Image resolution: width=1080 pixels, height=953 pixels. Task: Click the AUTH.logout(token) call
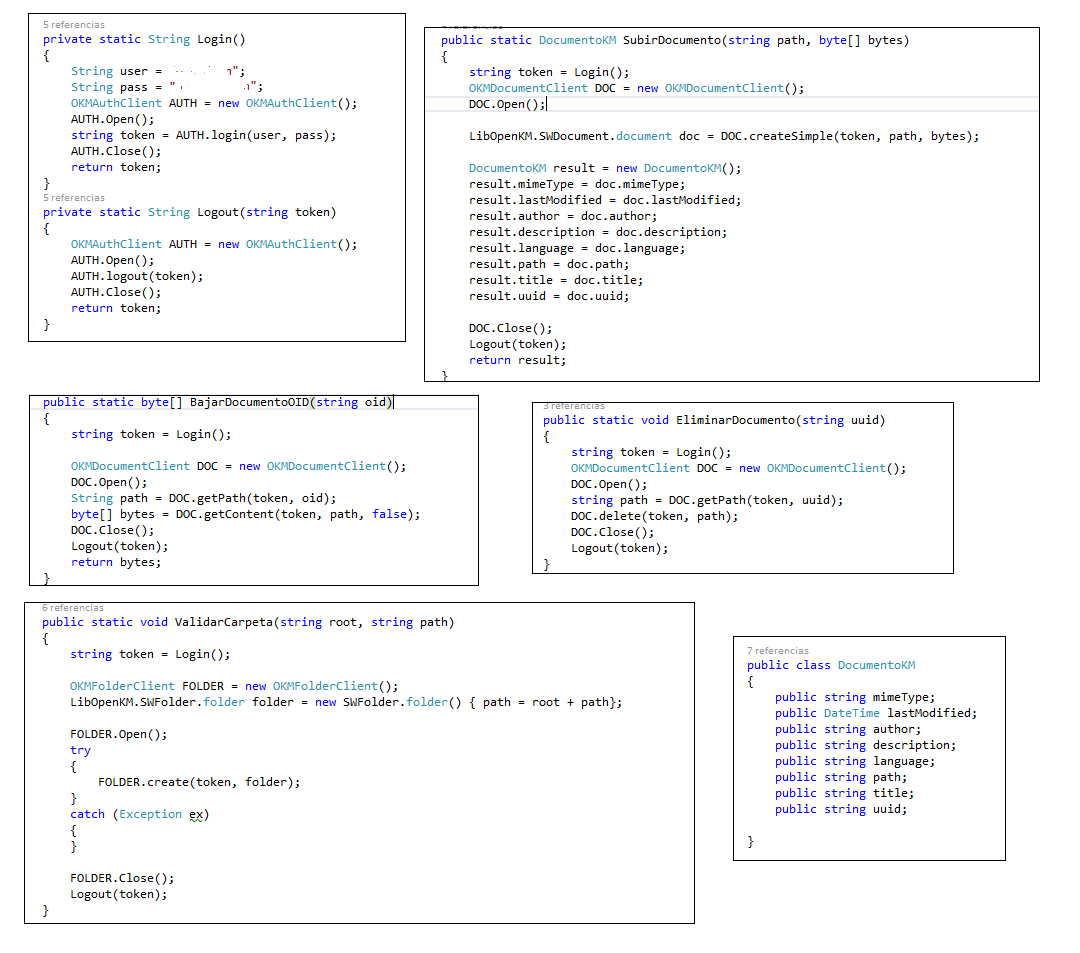tap(136, 276)
